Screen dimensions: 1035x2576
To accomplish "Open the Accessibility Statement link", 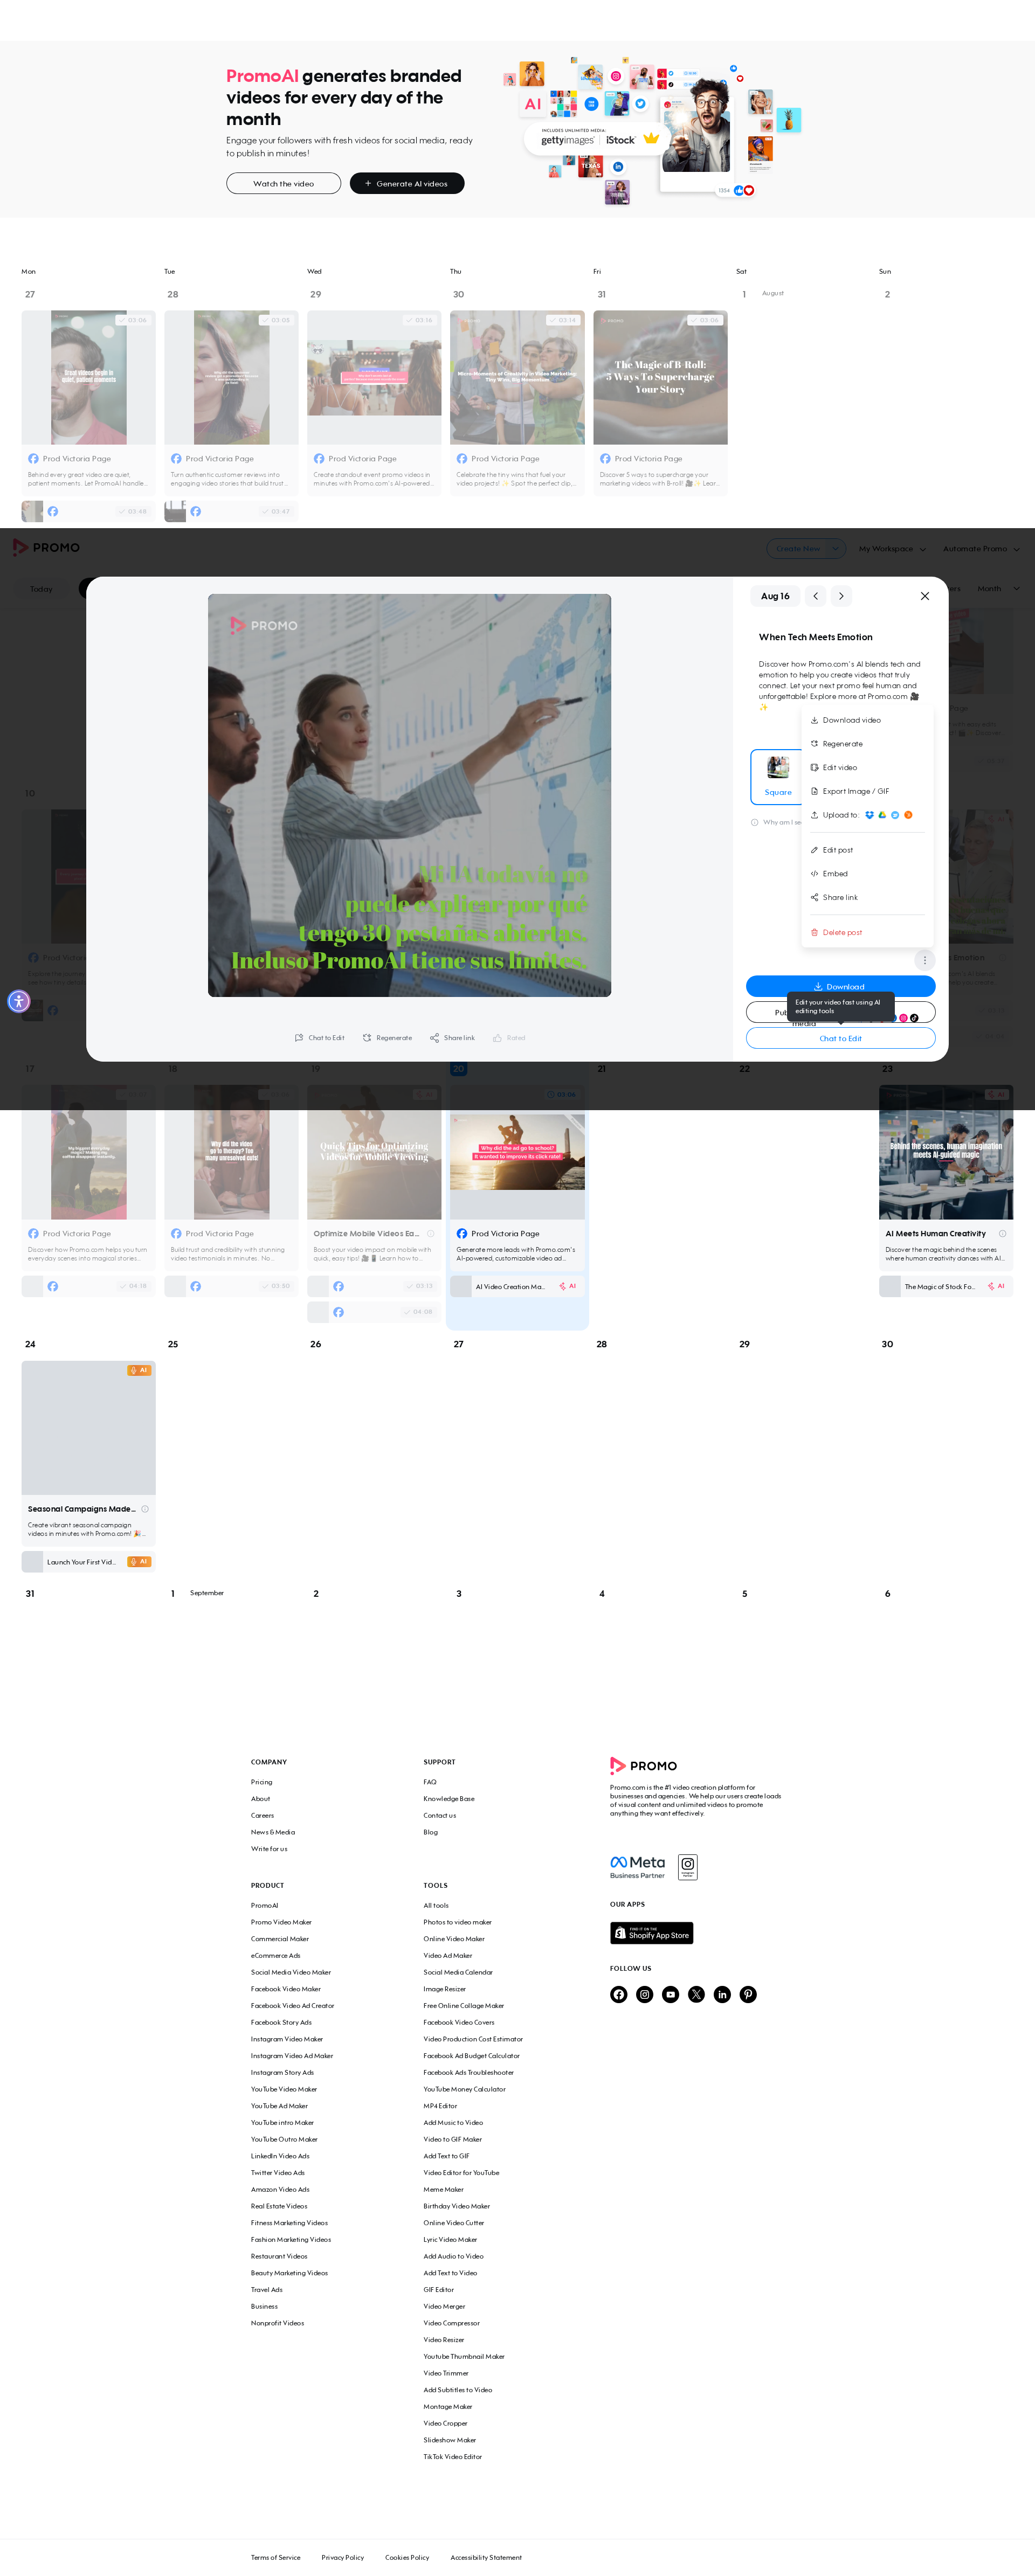I will (486, 2557).
